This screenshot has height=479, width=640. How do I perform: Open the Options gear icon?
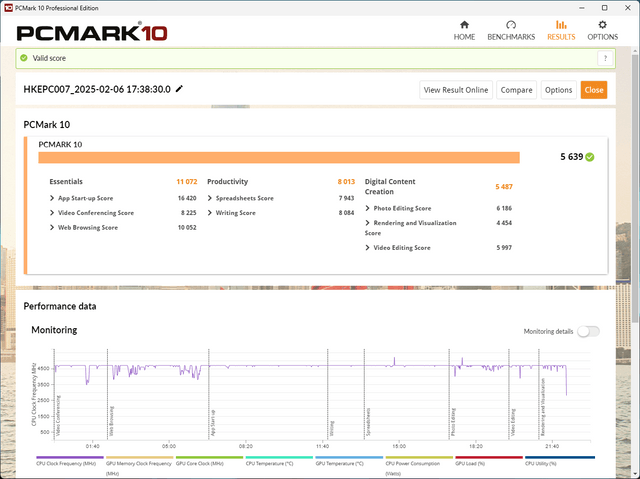(x=602, y=25)
